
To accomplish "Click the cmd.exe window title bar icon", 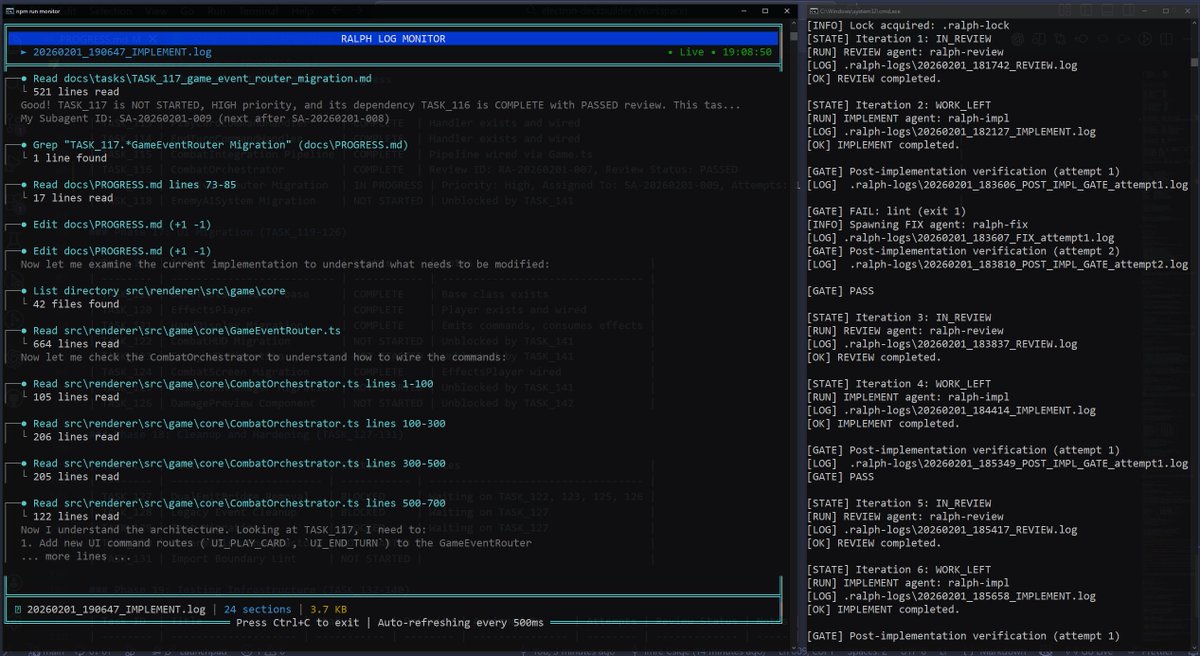I will point(815,10).
